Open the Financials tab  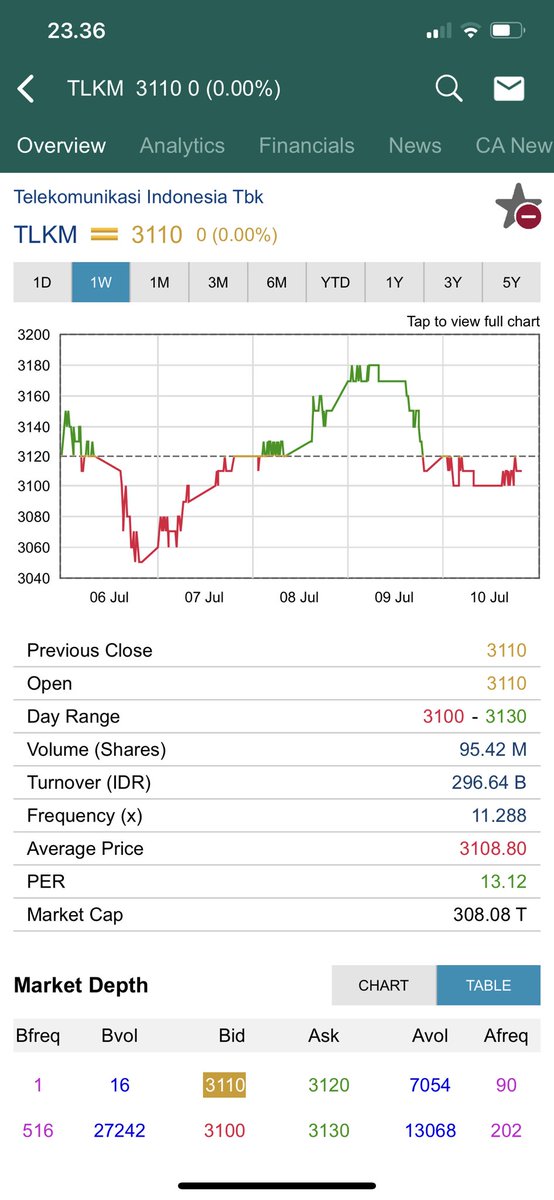point(306,145)
